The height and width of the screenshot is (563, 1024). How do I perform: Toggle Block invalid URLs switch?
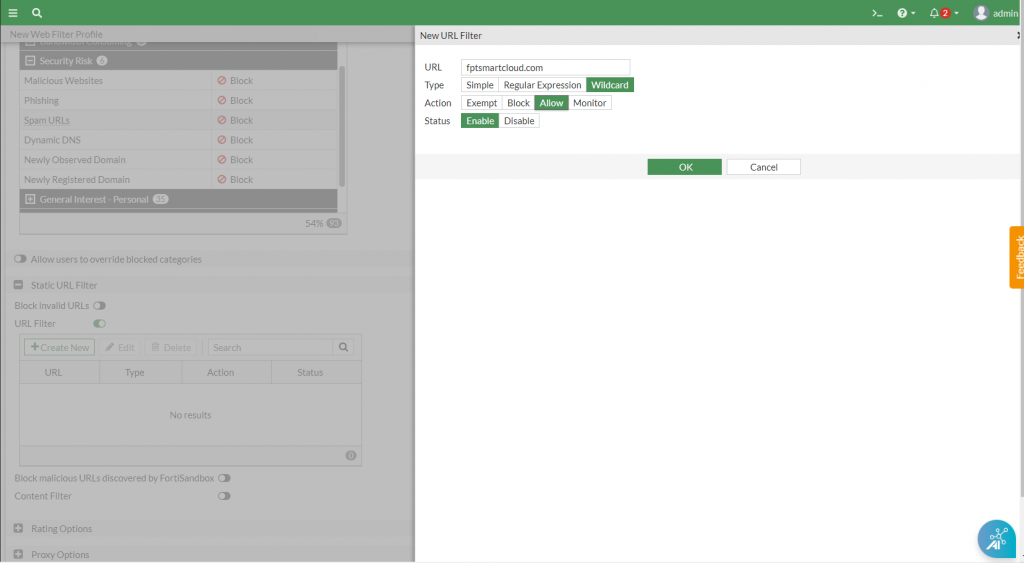(100, 305)
